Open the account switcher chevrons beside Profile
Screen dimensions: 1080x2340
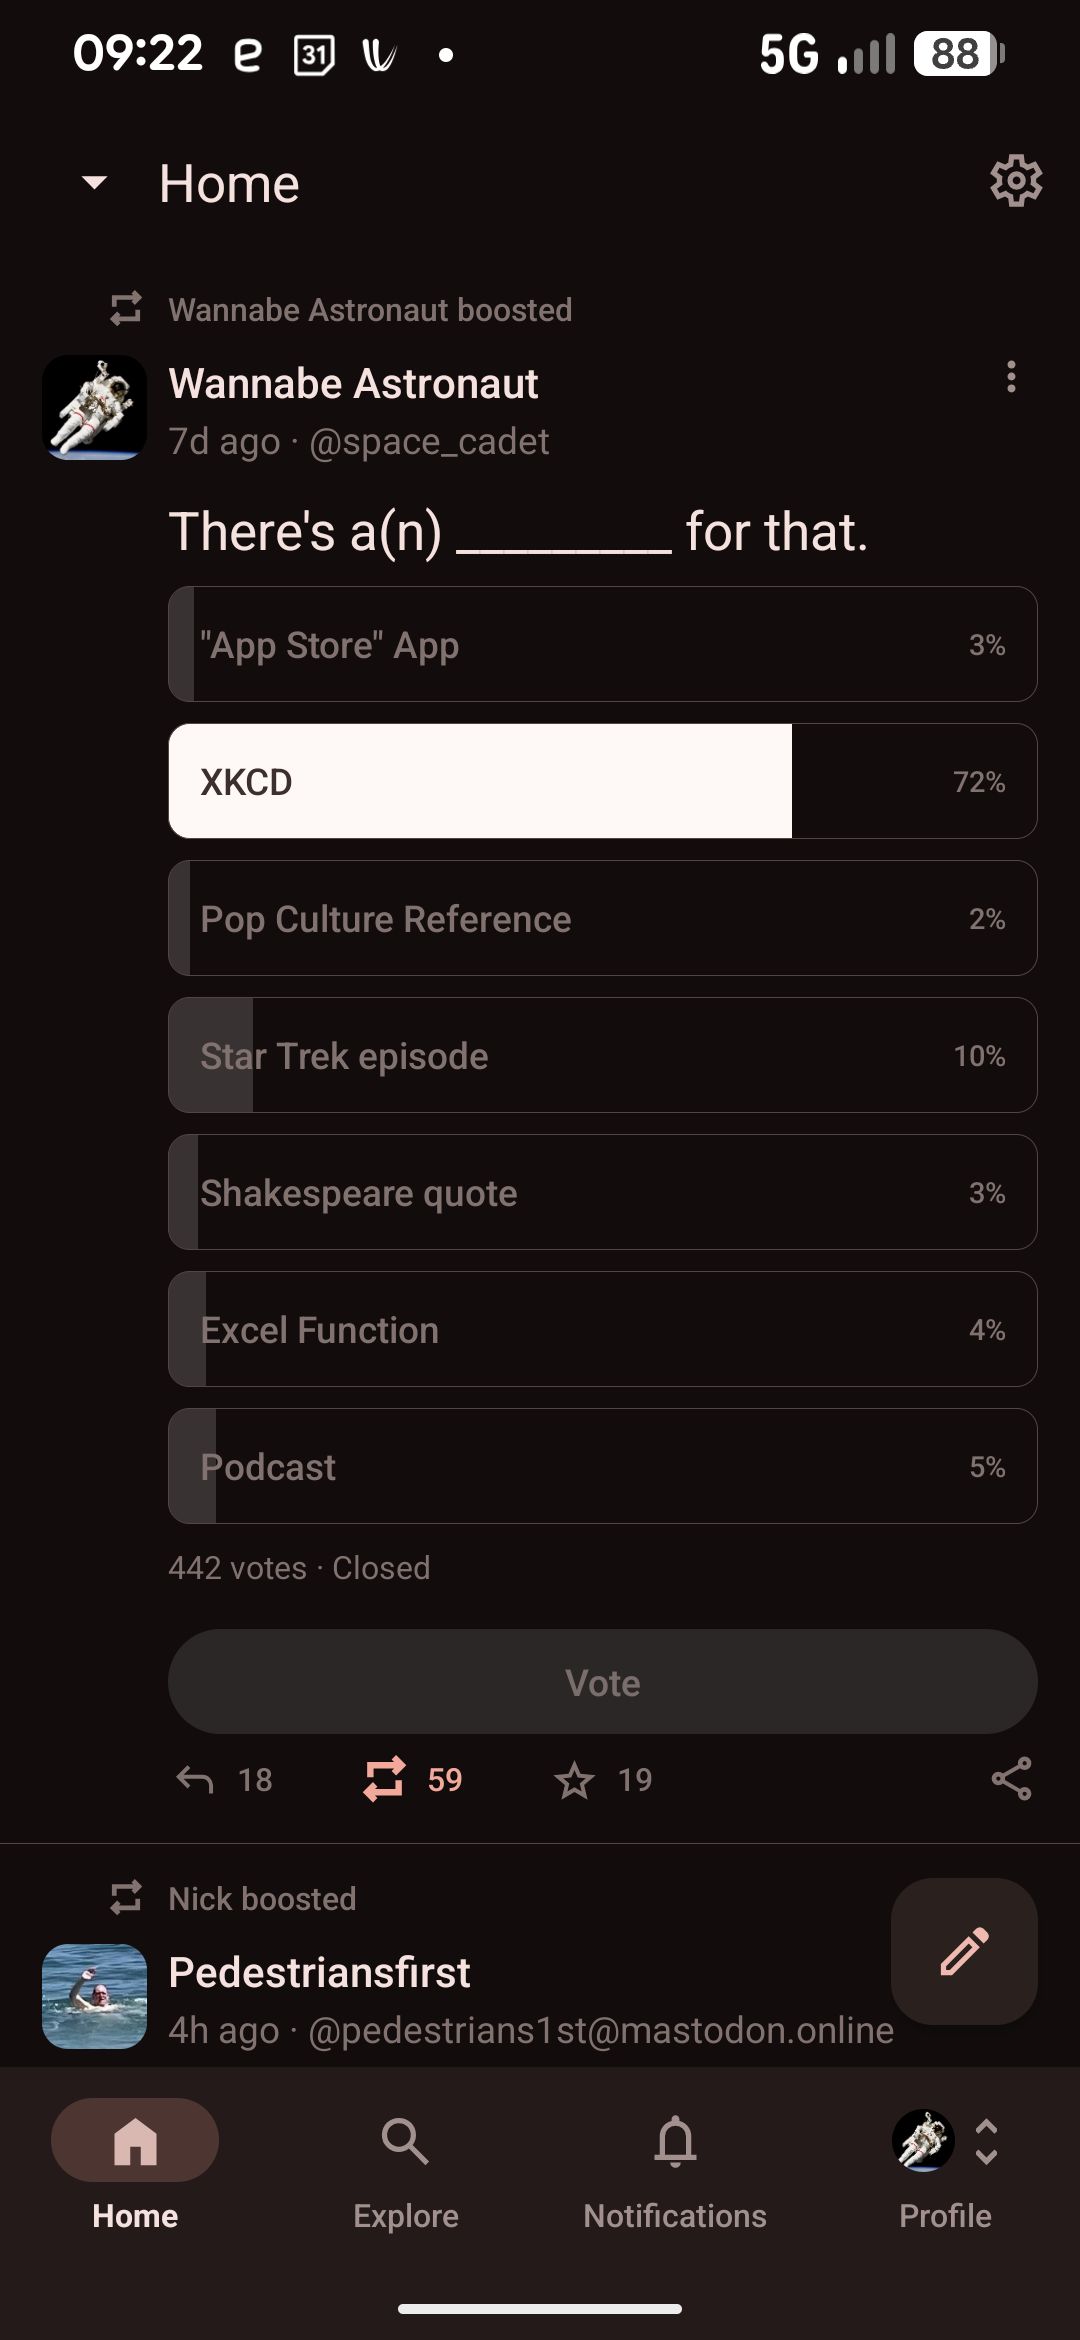987,2142
